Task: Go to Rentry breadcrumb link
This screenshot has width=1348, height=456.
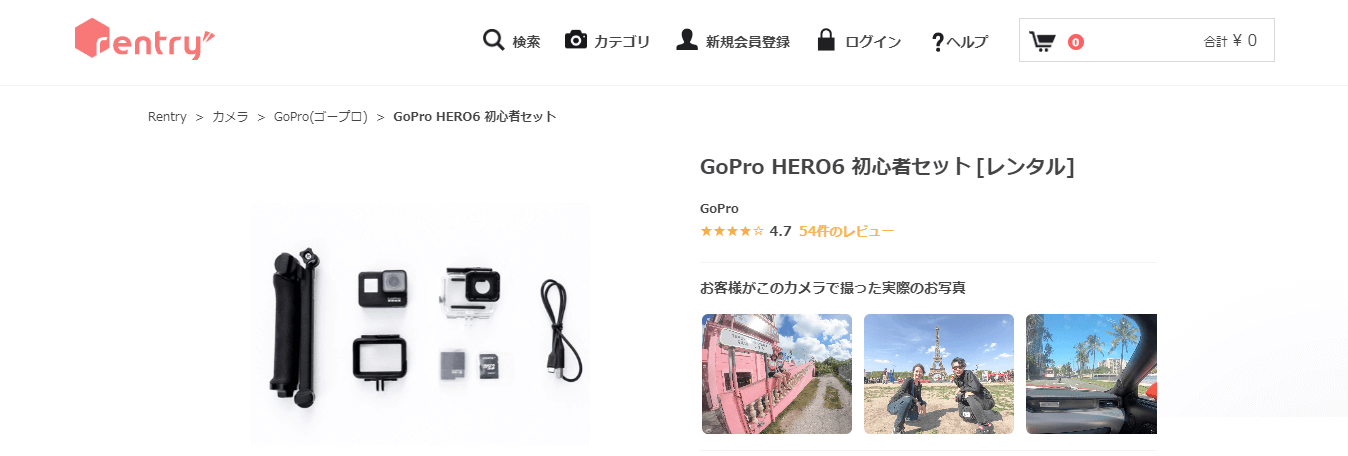Action: pos(167,117)
